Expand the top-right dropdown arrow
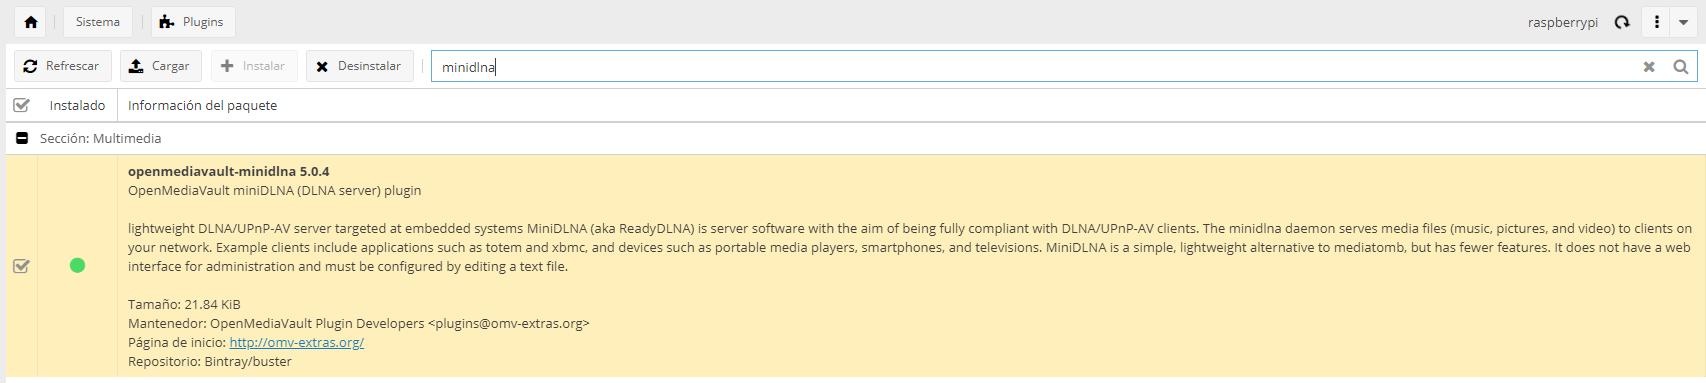Viewport: 1706px width, 383px height. 1684,22
